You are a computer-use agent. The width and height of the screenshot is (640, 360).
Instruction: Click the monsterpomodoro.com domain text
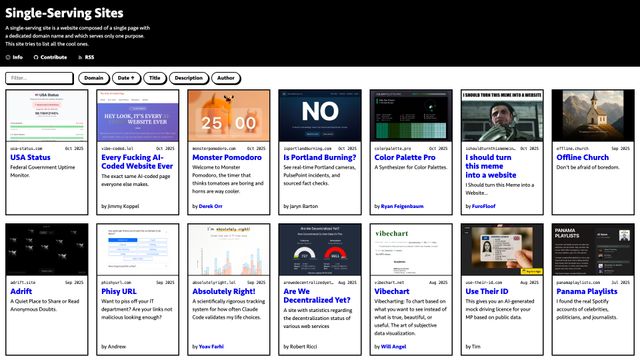point(214,148)
